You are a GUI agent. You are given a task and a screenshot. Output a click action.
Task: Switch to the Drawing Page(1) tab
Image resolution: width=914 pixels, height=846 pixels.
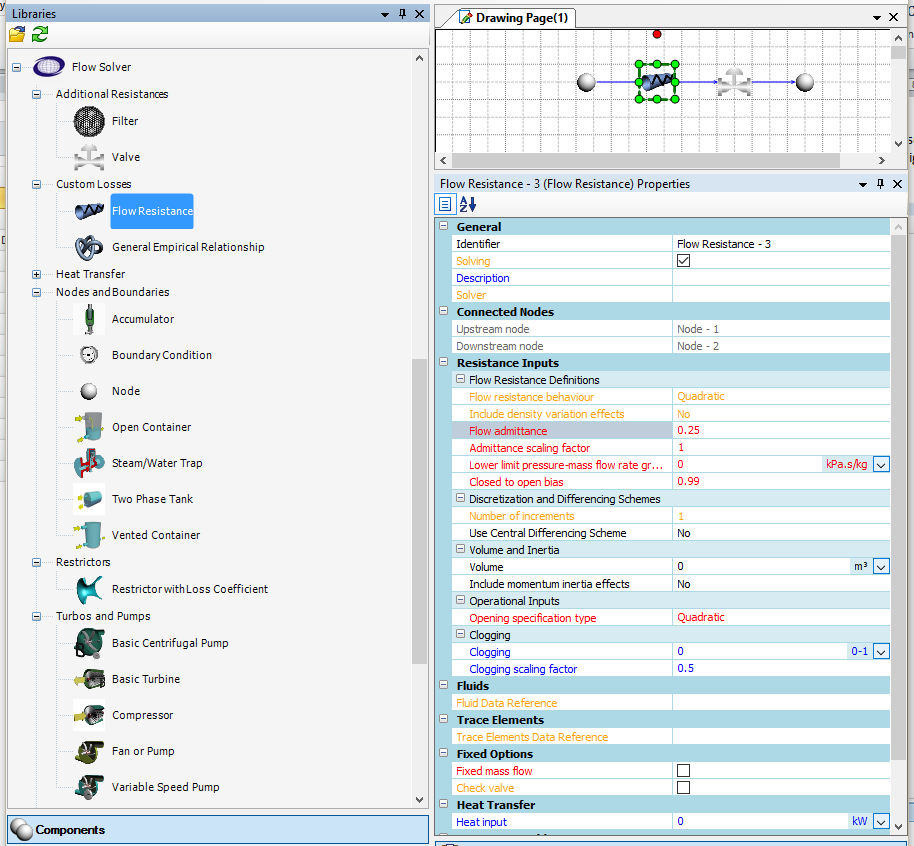click(512, 18)
